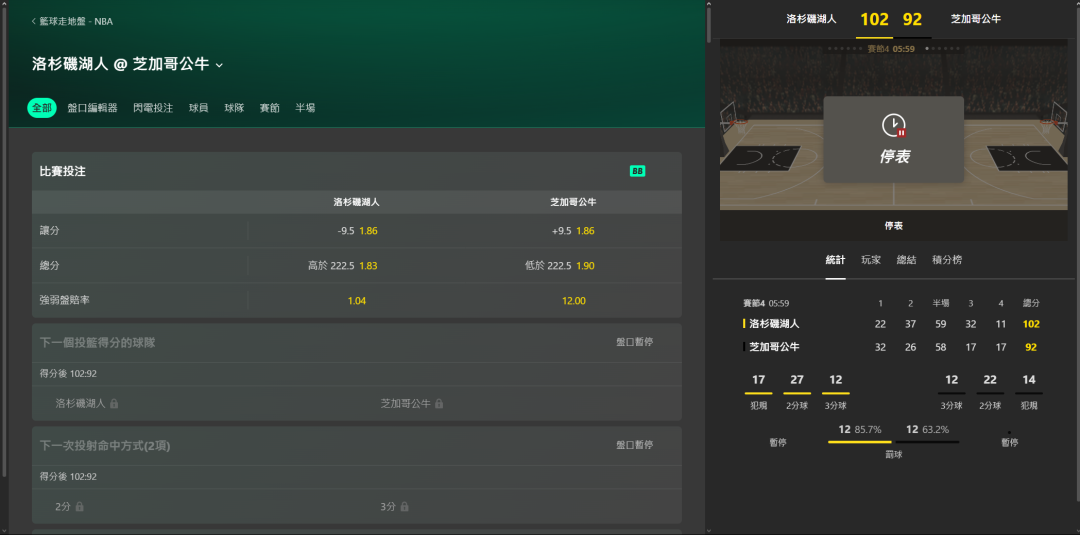Go back to 籃球走地盤 - NBA

(x=72, y=21)
